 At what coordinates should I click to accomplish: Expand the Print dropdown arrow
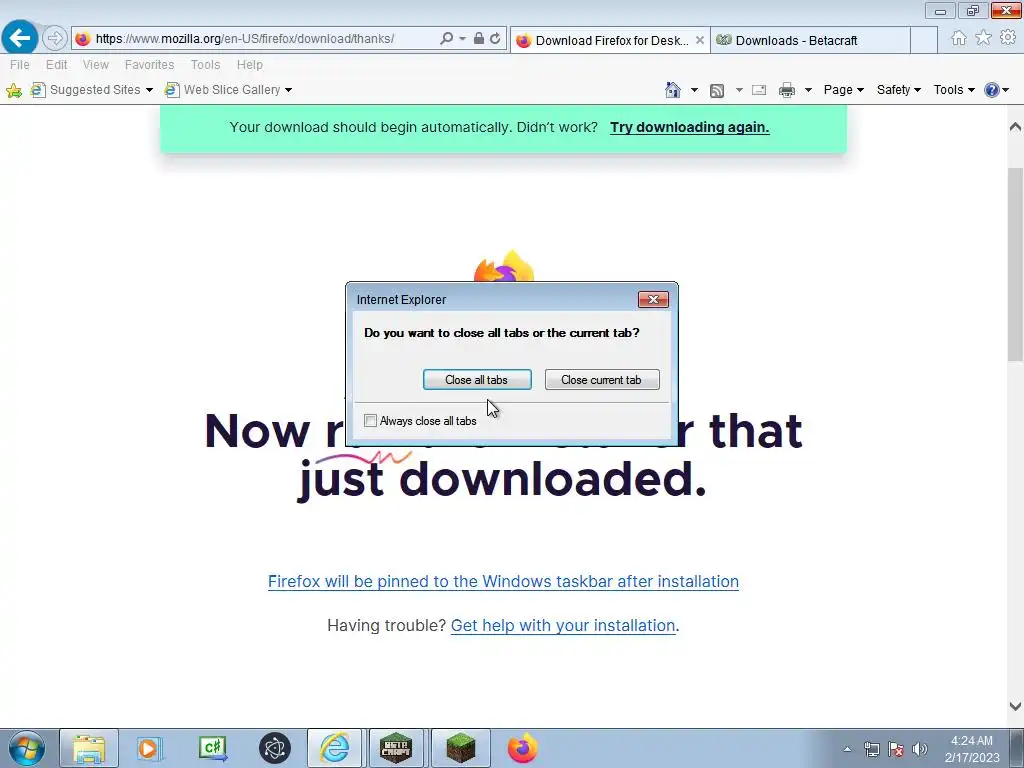click(808, 90)
